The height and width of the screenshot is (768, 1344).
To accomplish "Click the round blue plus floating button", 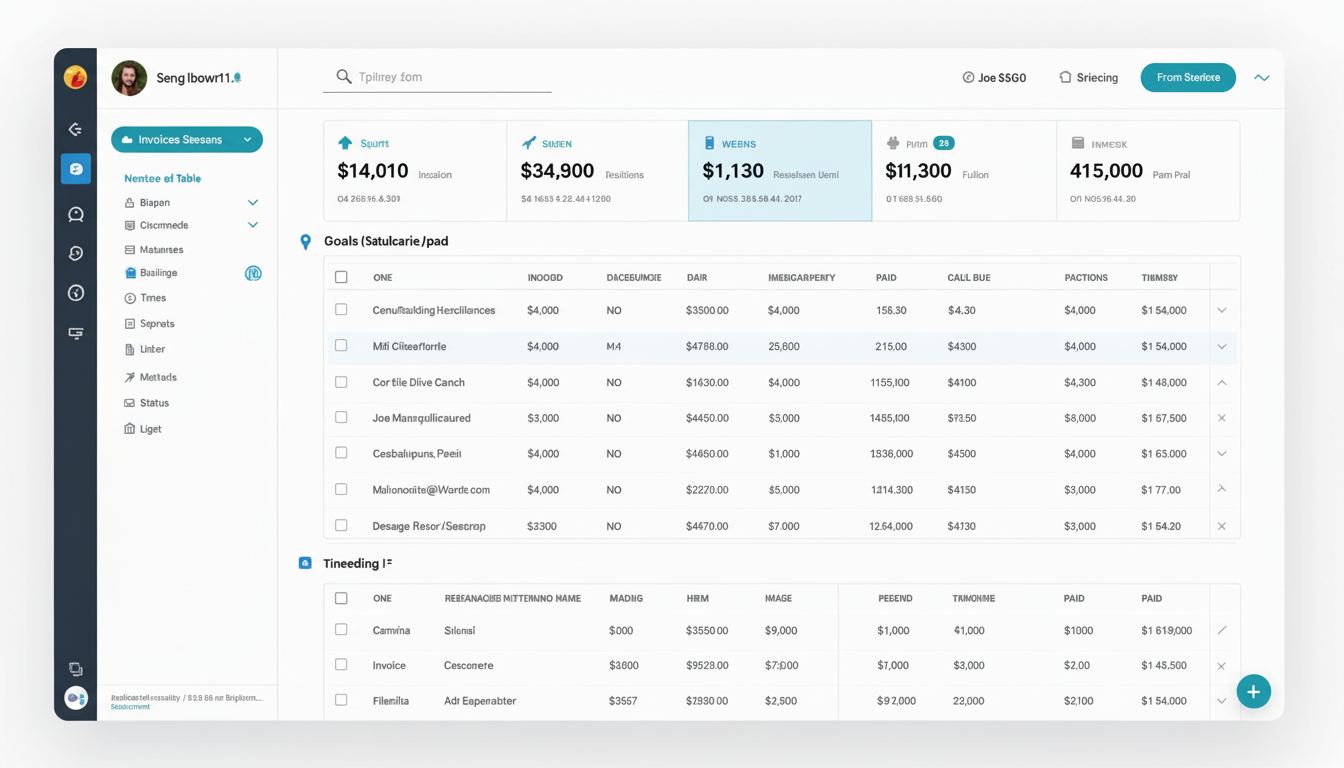I will [x=1253, y=691].
